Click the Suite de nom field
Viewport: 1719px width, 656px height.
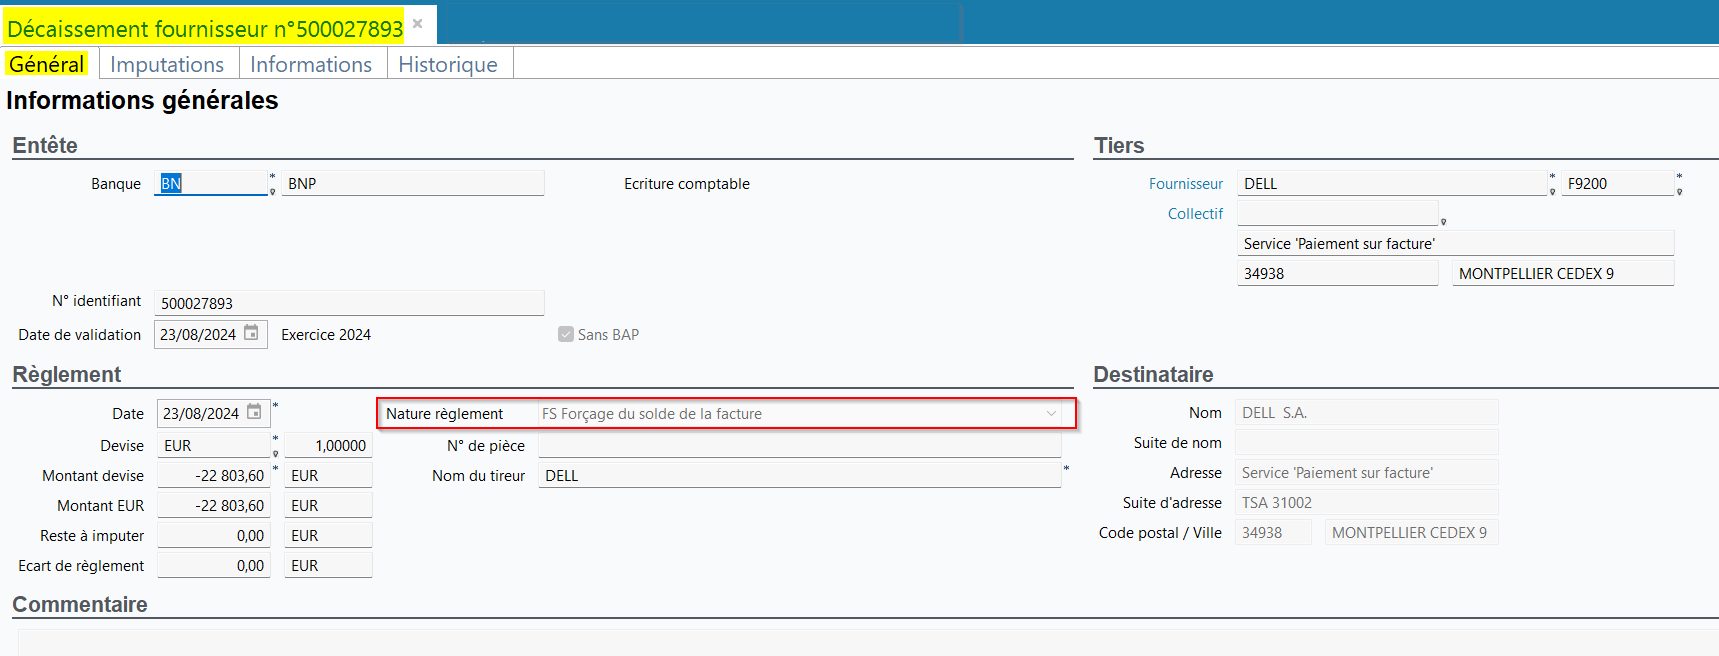1367,442
